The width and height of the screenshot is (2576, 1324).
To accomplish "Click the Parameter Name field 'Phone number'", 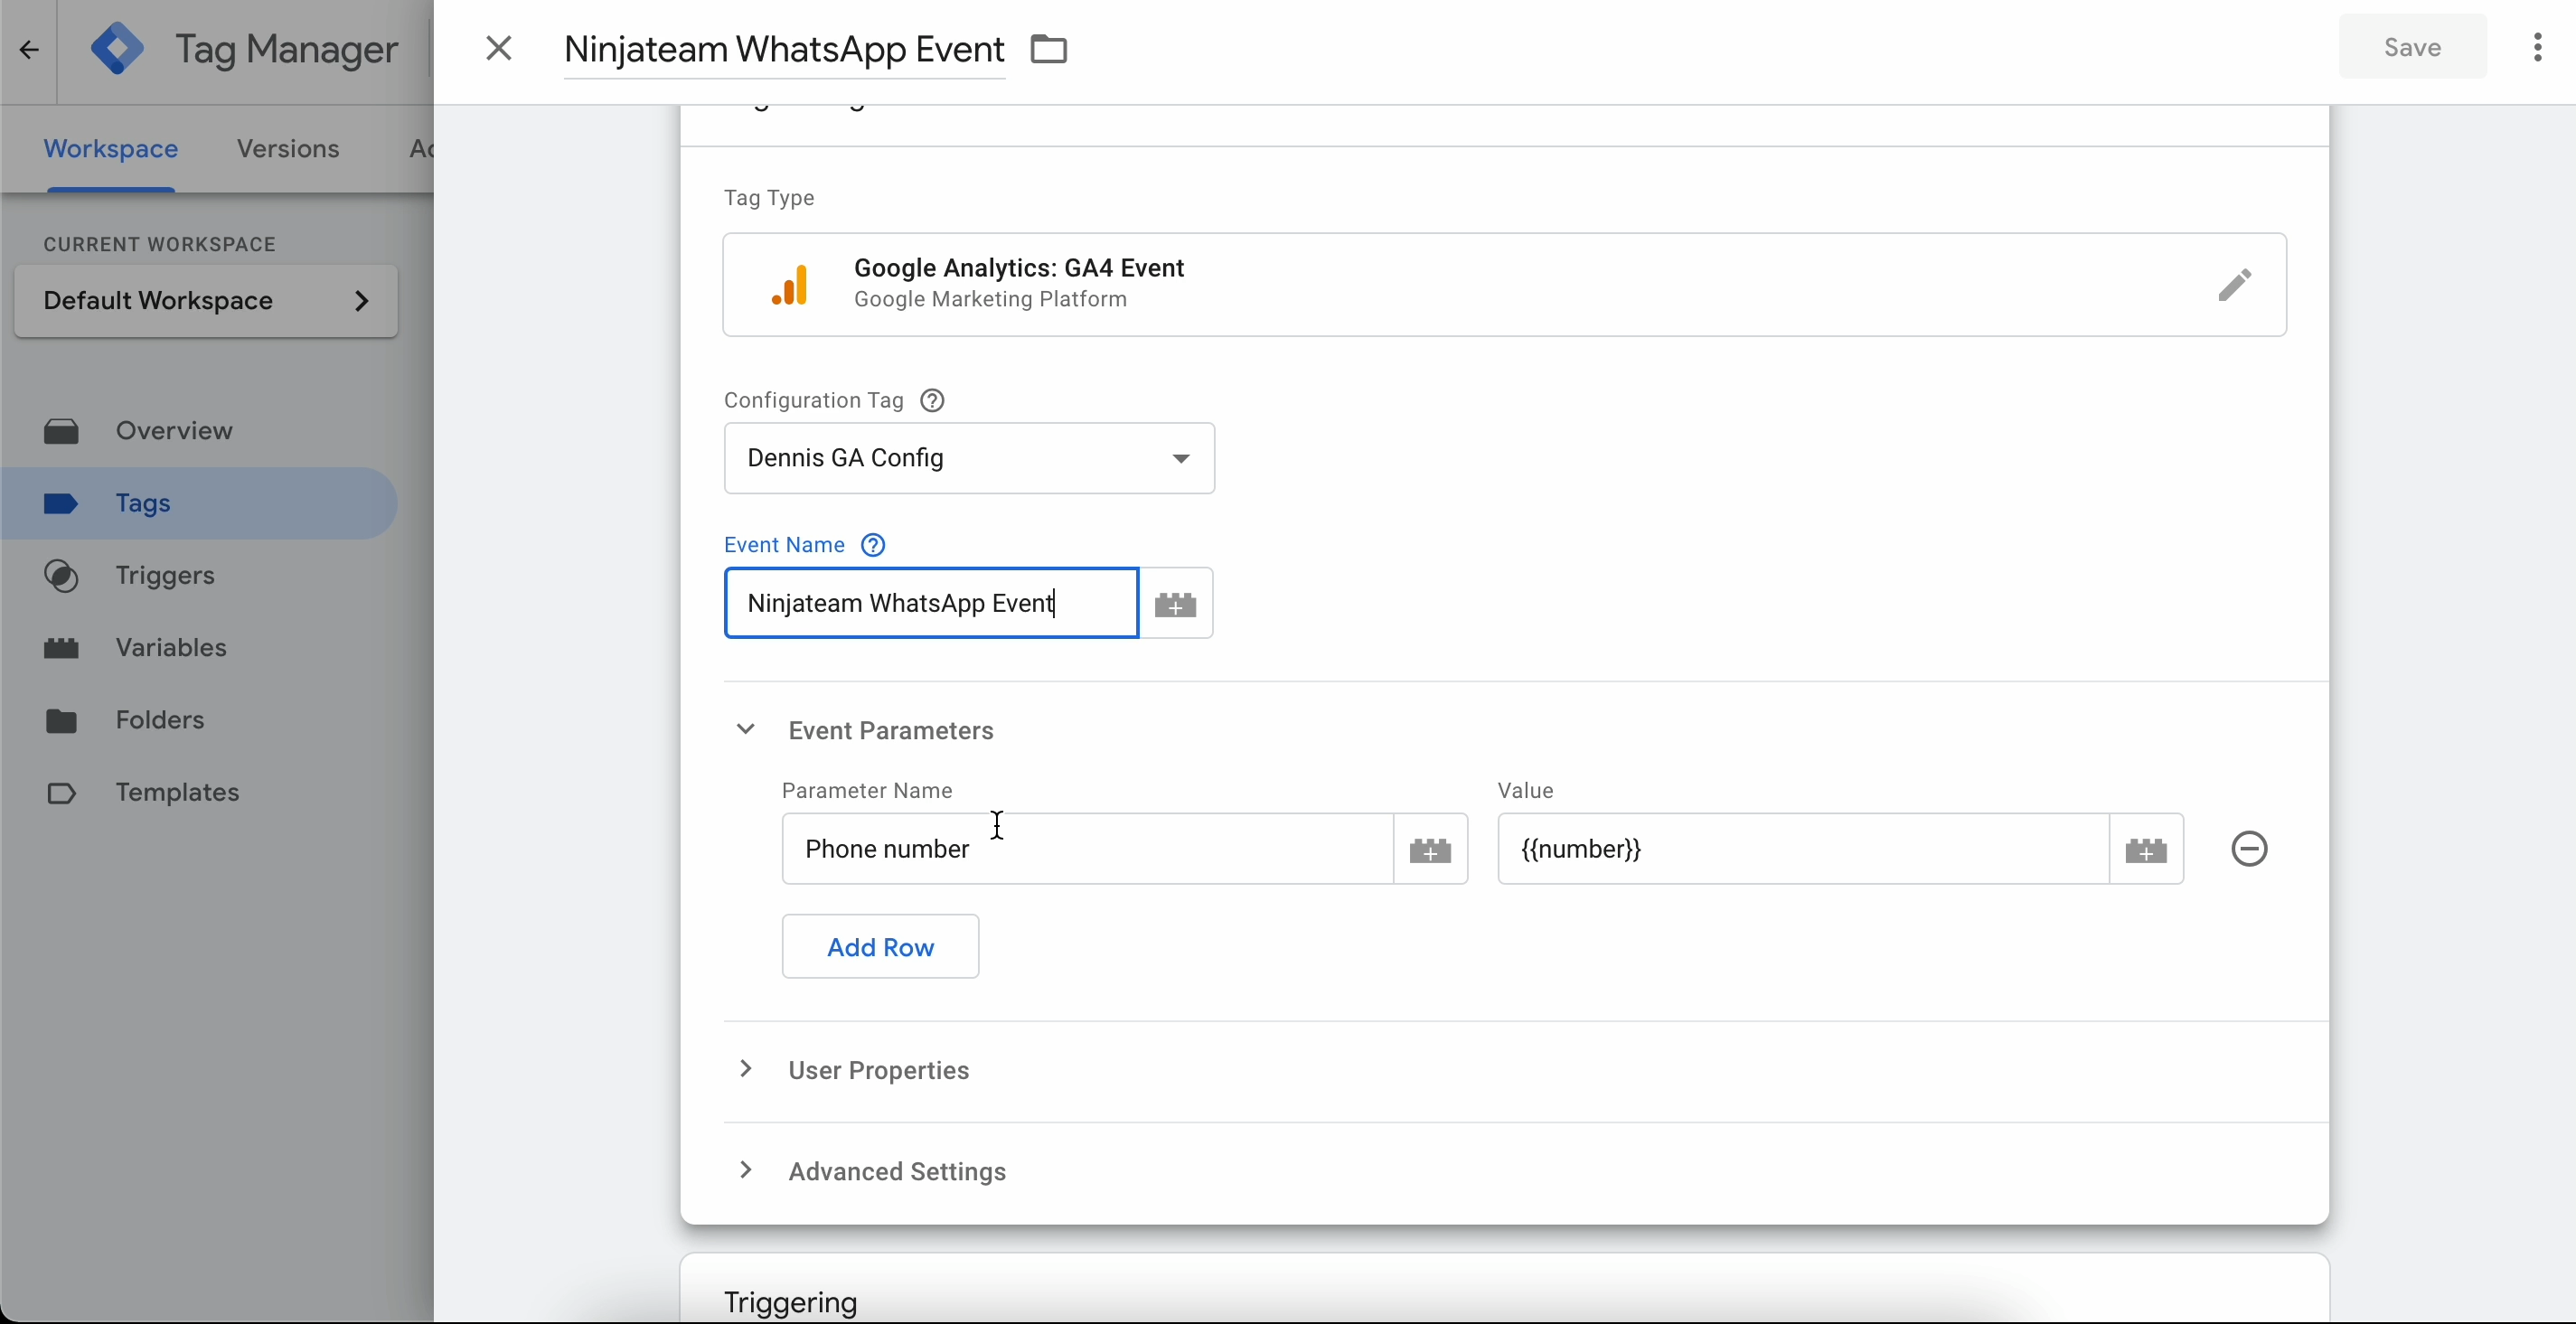I will (x=1087, y=849).
